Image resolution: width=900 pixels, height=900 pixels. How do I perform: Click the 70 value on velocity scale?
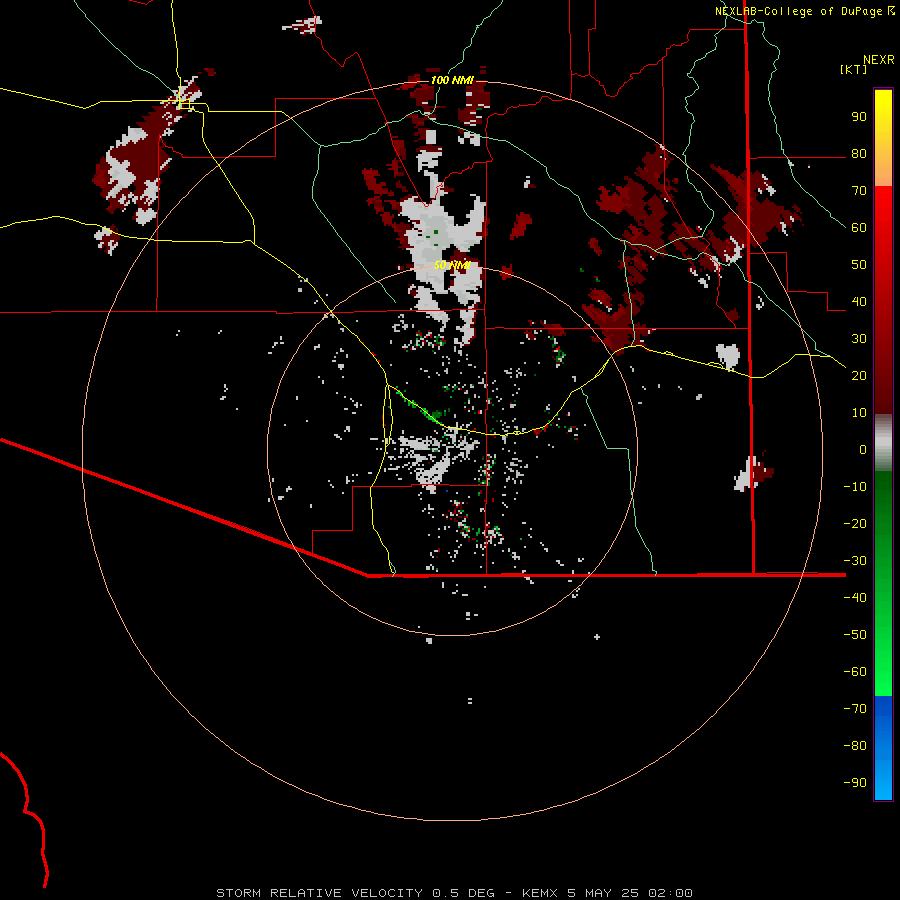pyautogui.click(x=859, y=191)
